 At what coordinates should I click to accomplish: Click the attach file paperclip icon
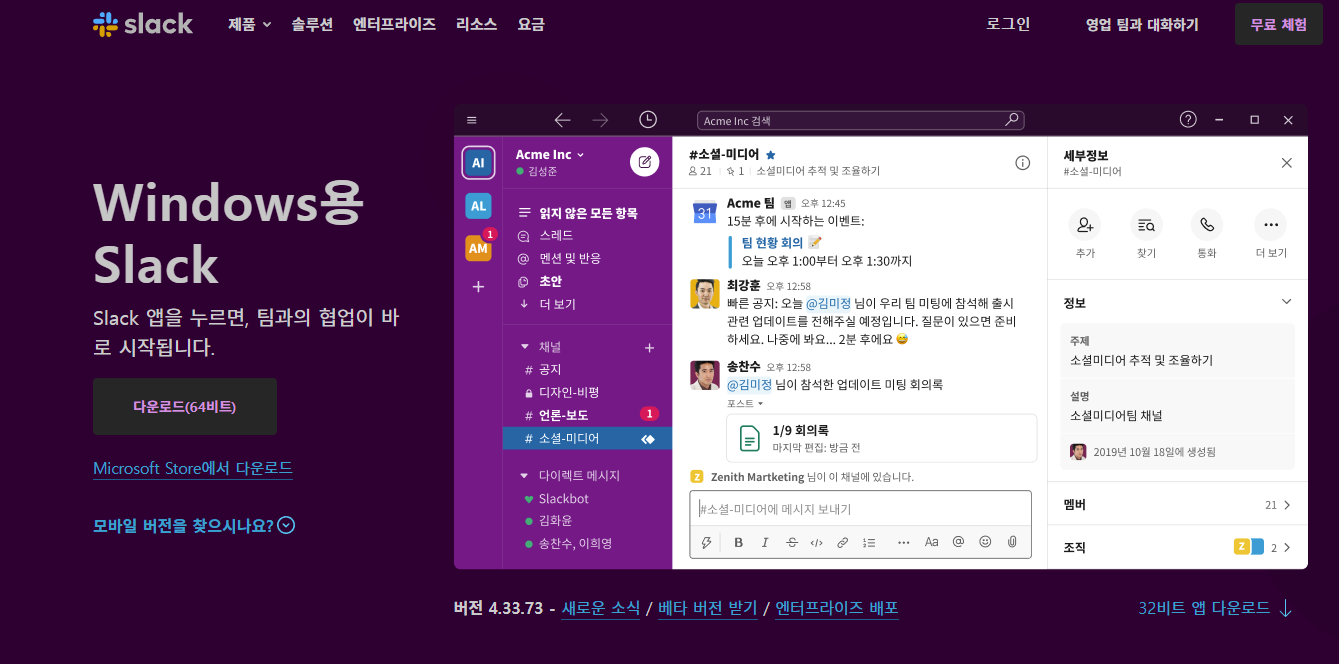(x=1012, y=542)
